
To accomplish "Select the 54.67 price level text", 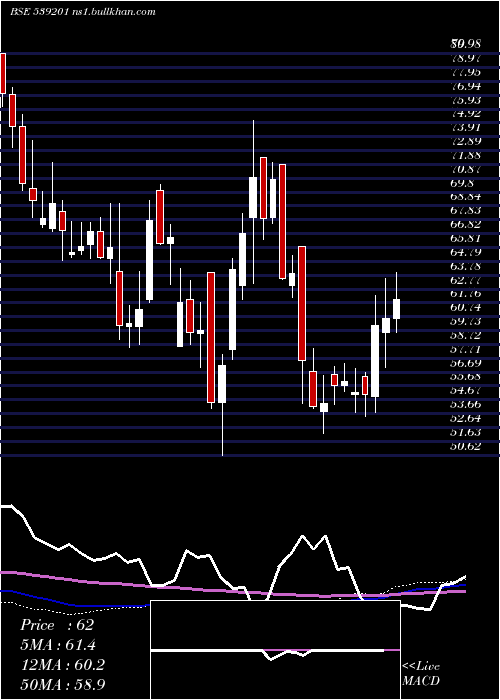I will (466, 391).
